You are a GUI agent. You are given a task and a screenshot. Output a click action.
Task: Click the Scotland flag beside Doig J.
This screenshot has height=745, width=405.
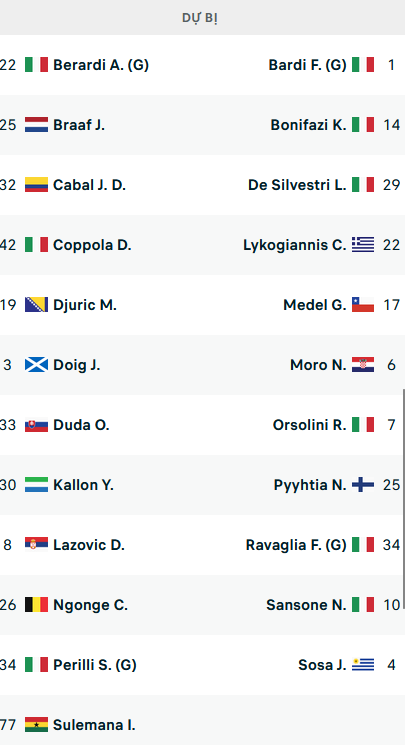point(36,364)
